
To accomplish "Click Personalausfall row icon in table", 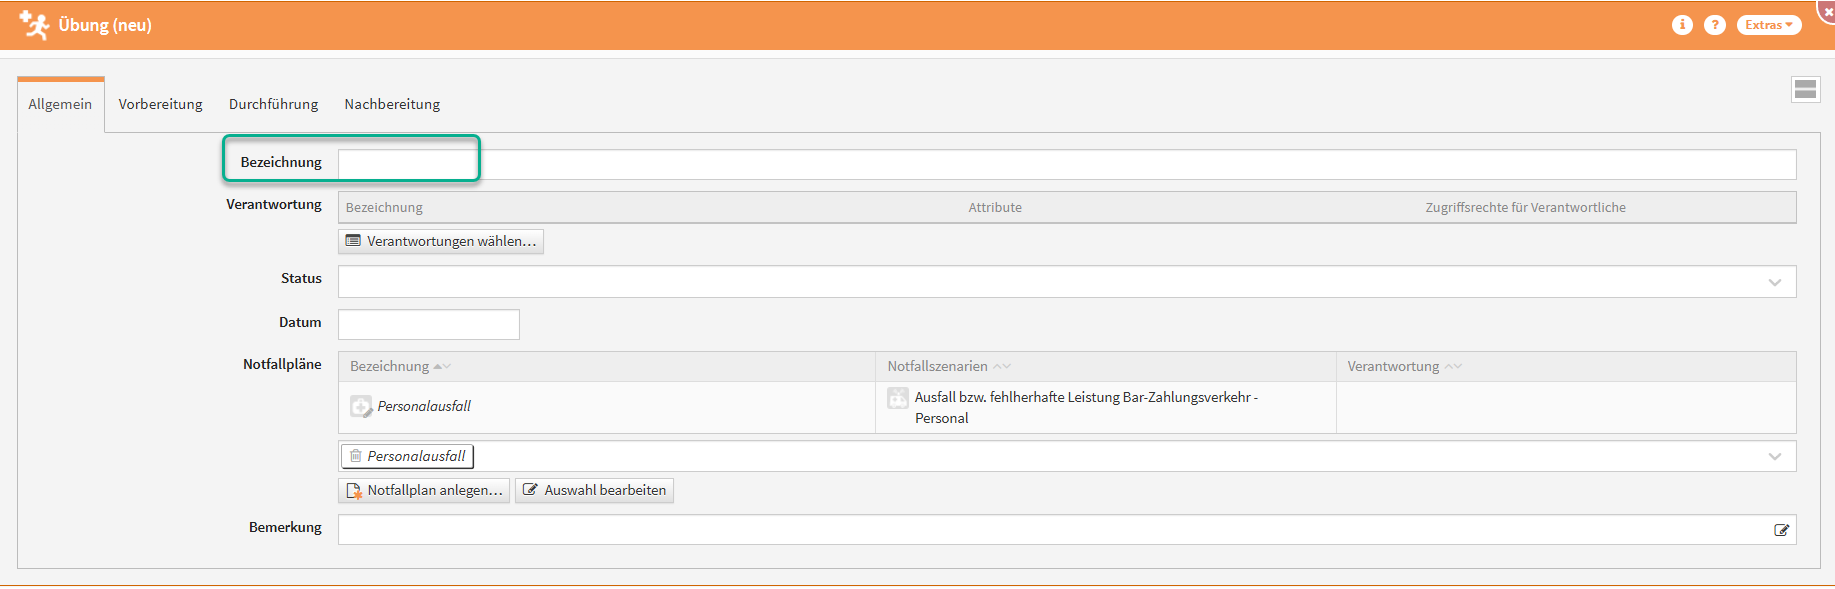I will (361, 407).
